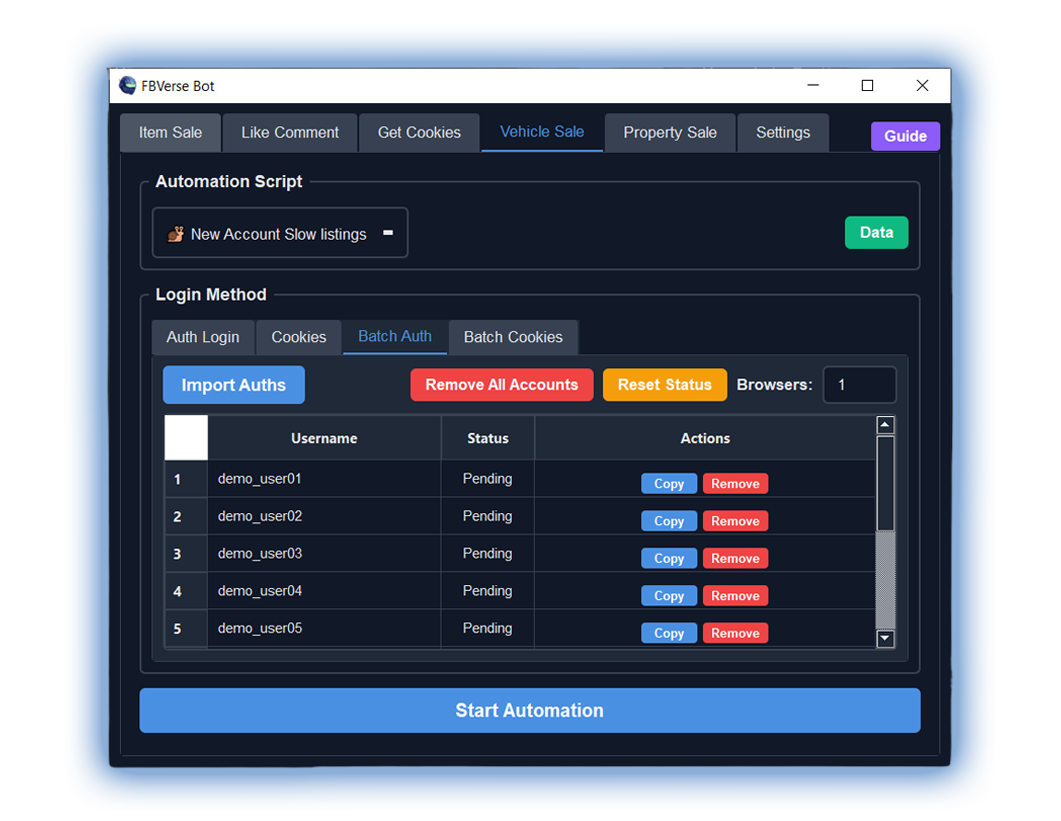This screenshot has height=821, width=1061.
Task: Click the Reset Status button
Action: [664, 384]
